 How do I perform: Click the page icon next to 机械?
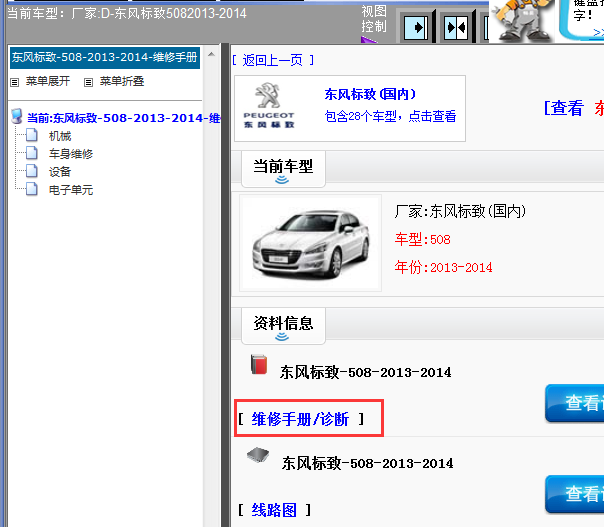32,135
